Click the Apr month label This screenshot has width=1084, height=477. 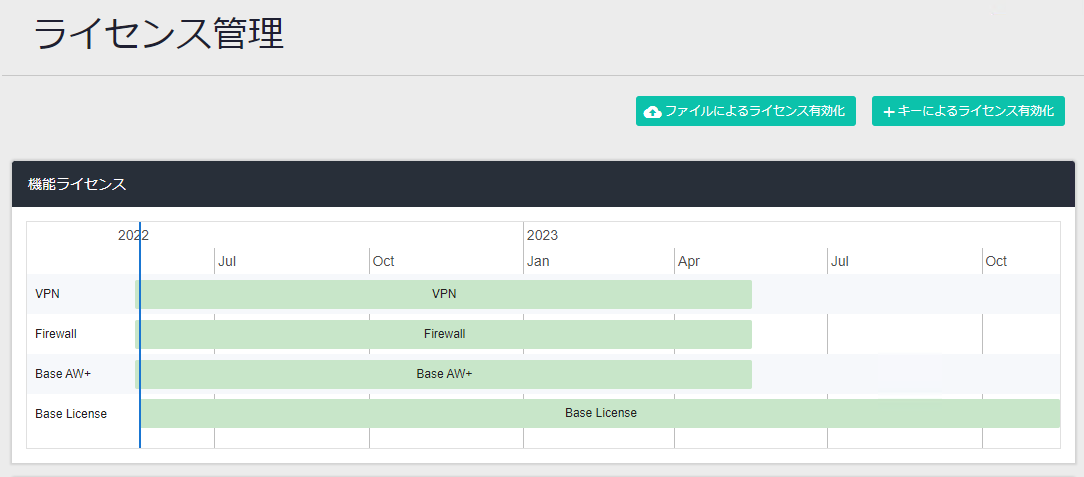coord(689,261)
